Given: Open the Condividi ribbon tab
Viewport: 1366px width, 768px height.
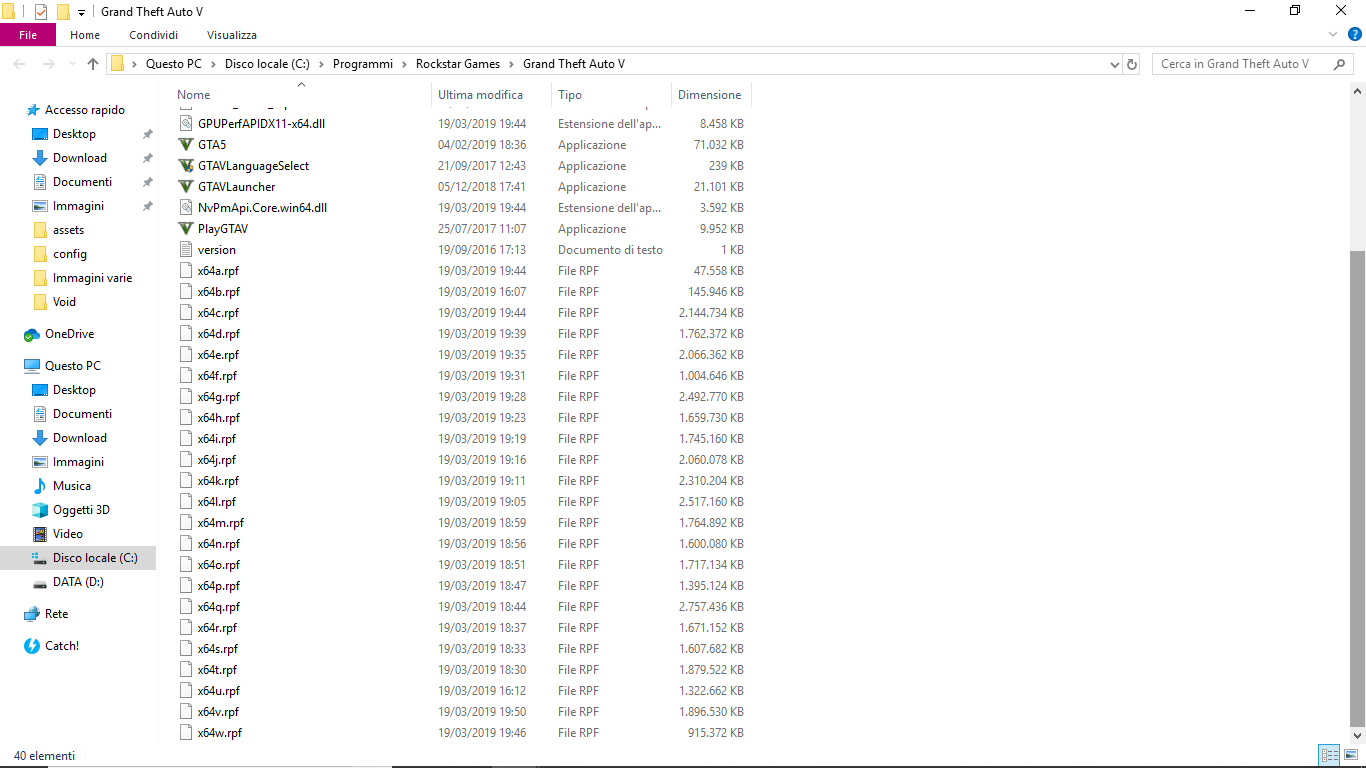Looking at the screenshot, I should point(153,35).
